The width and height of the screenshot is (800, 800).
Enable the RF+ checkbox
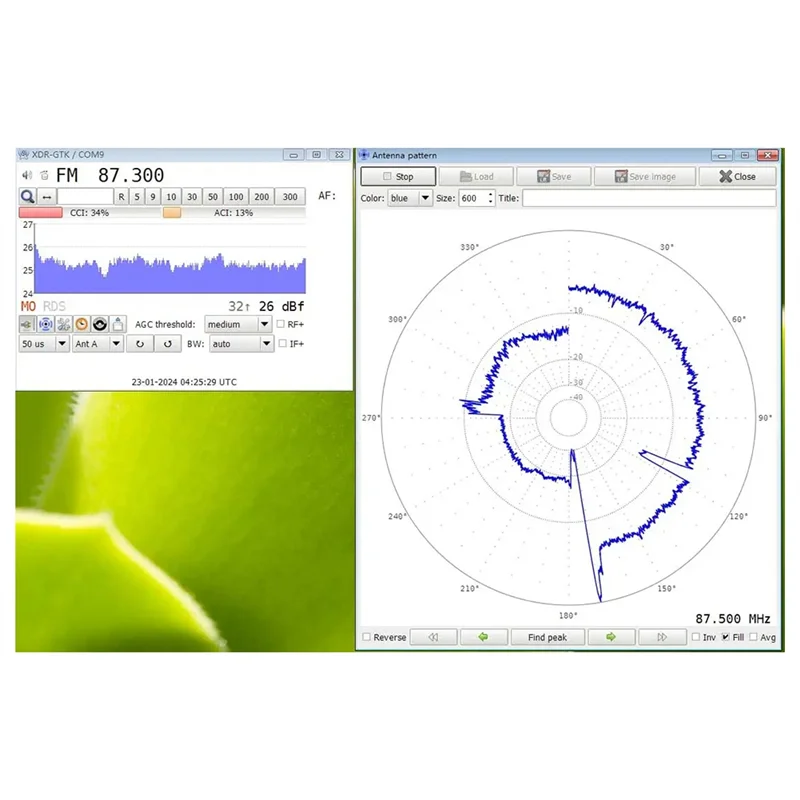280,324
